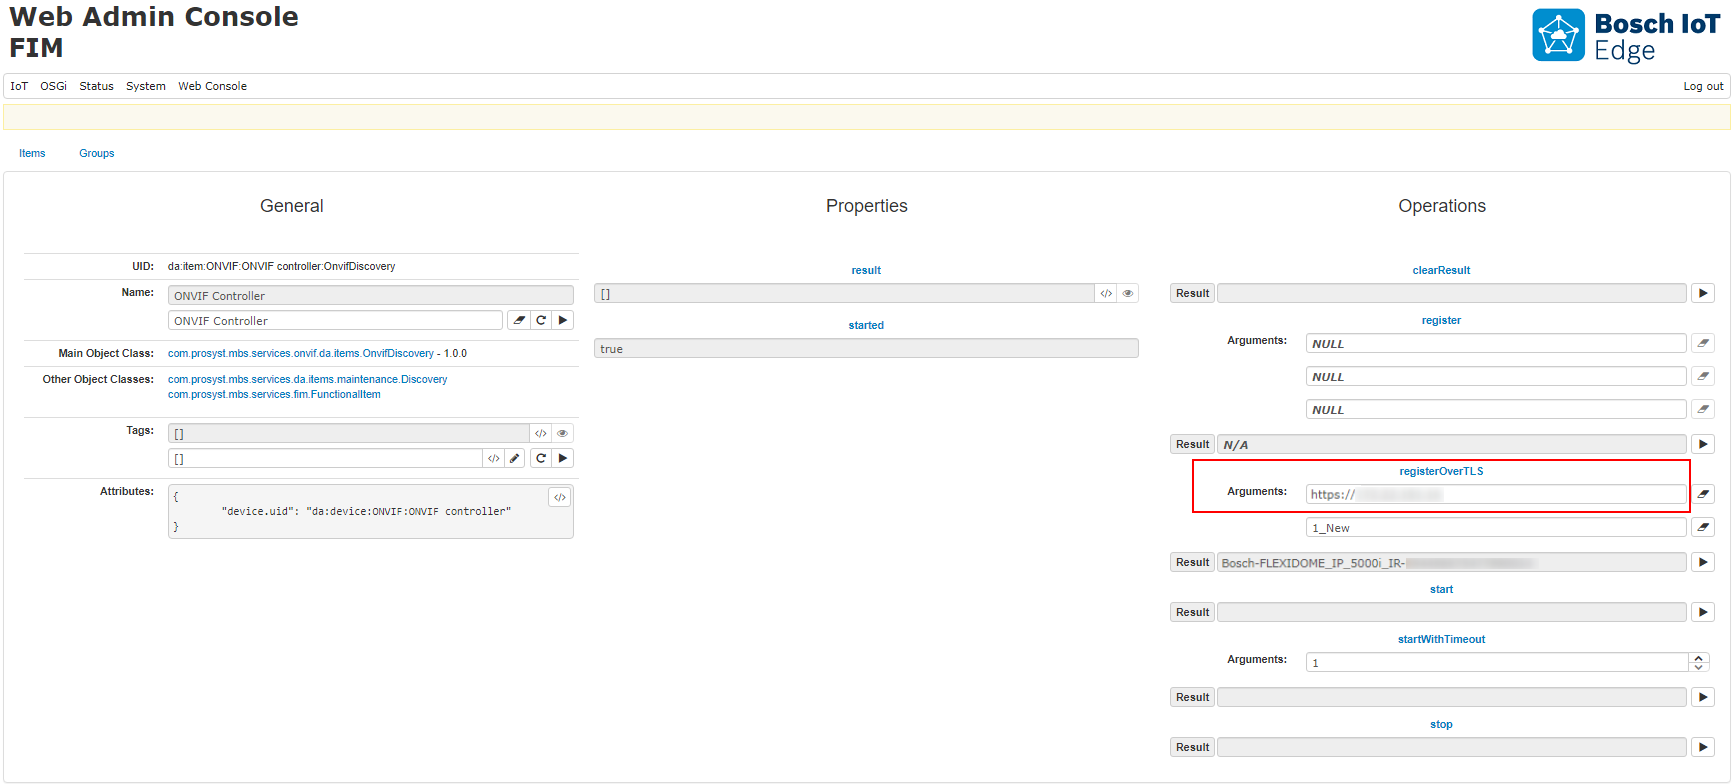Toggle eye view on result property
Screen dimensions: 1732x784
point(1128,293)
